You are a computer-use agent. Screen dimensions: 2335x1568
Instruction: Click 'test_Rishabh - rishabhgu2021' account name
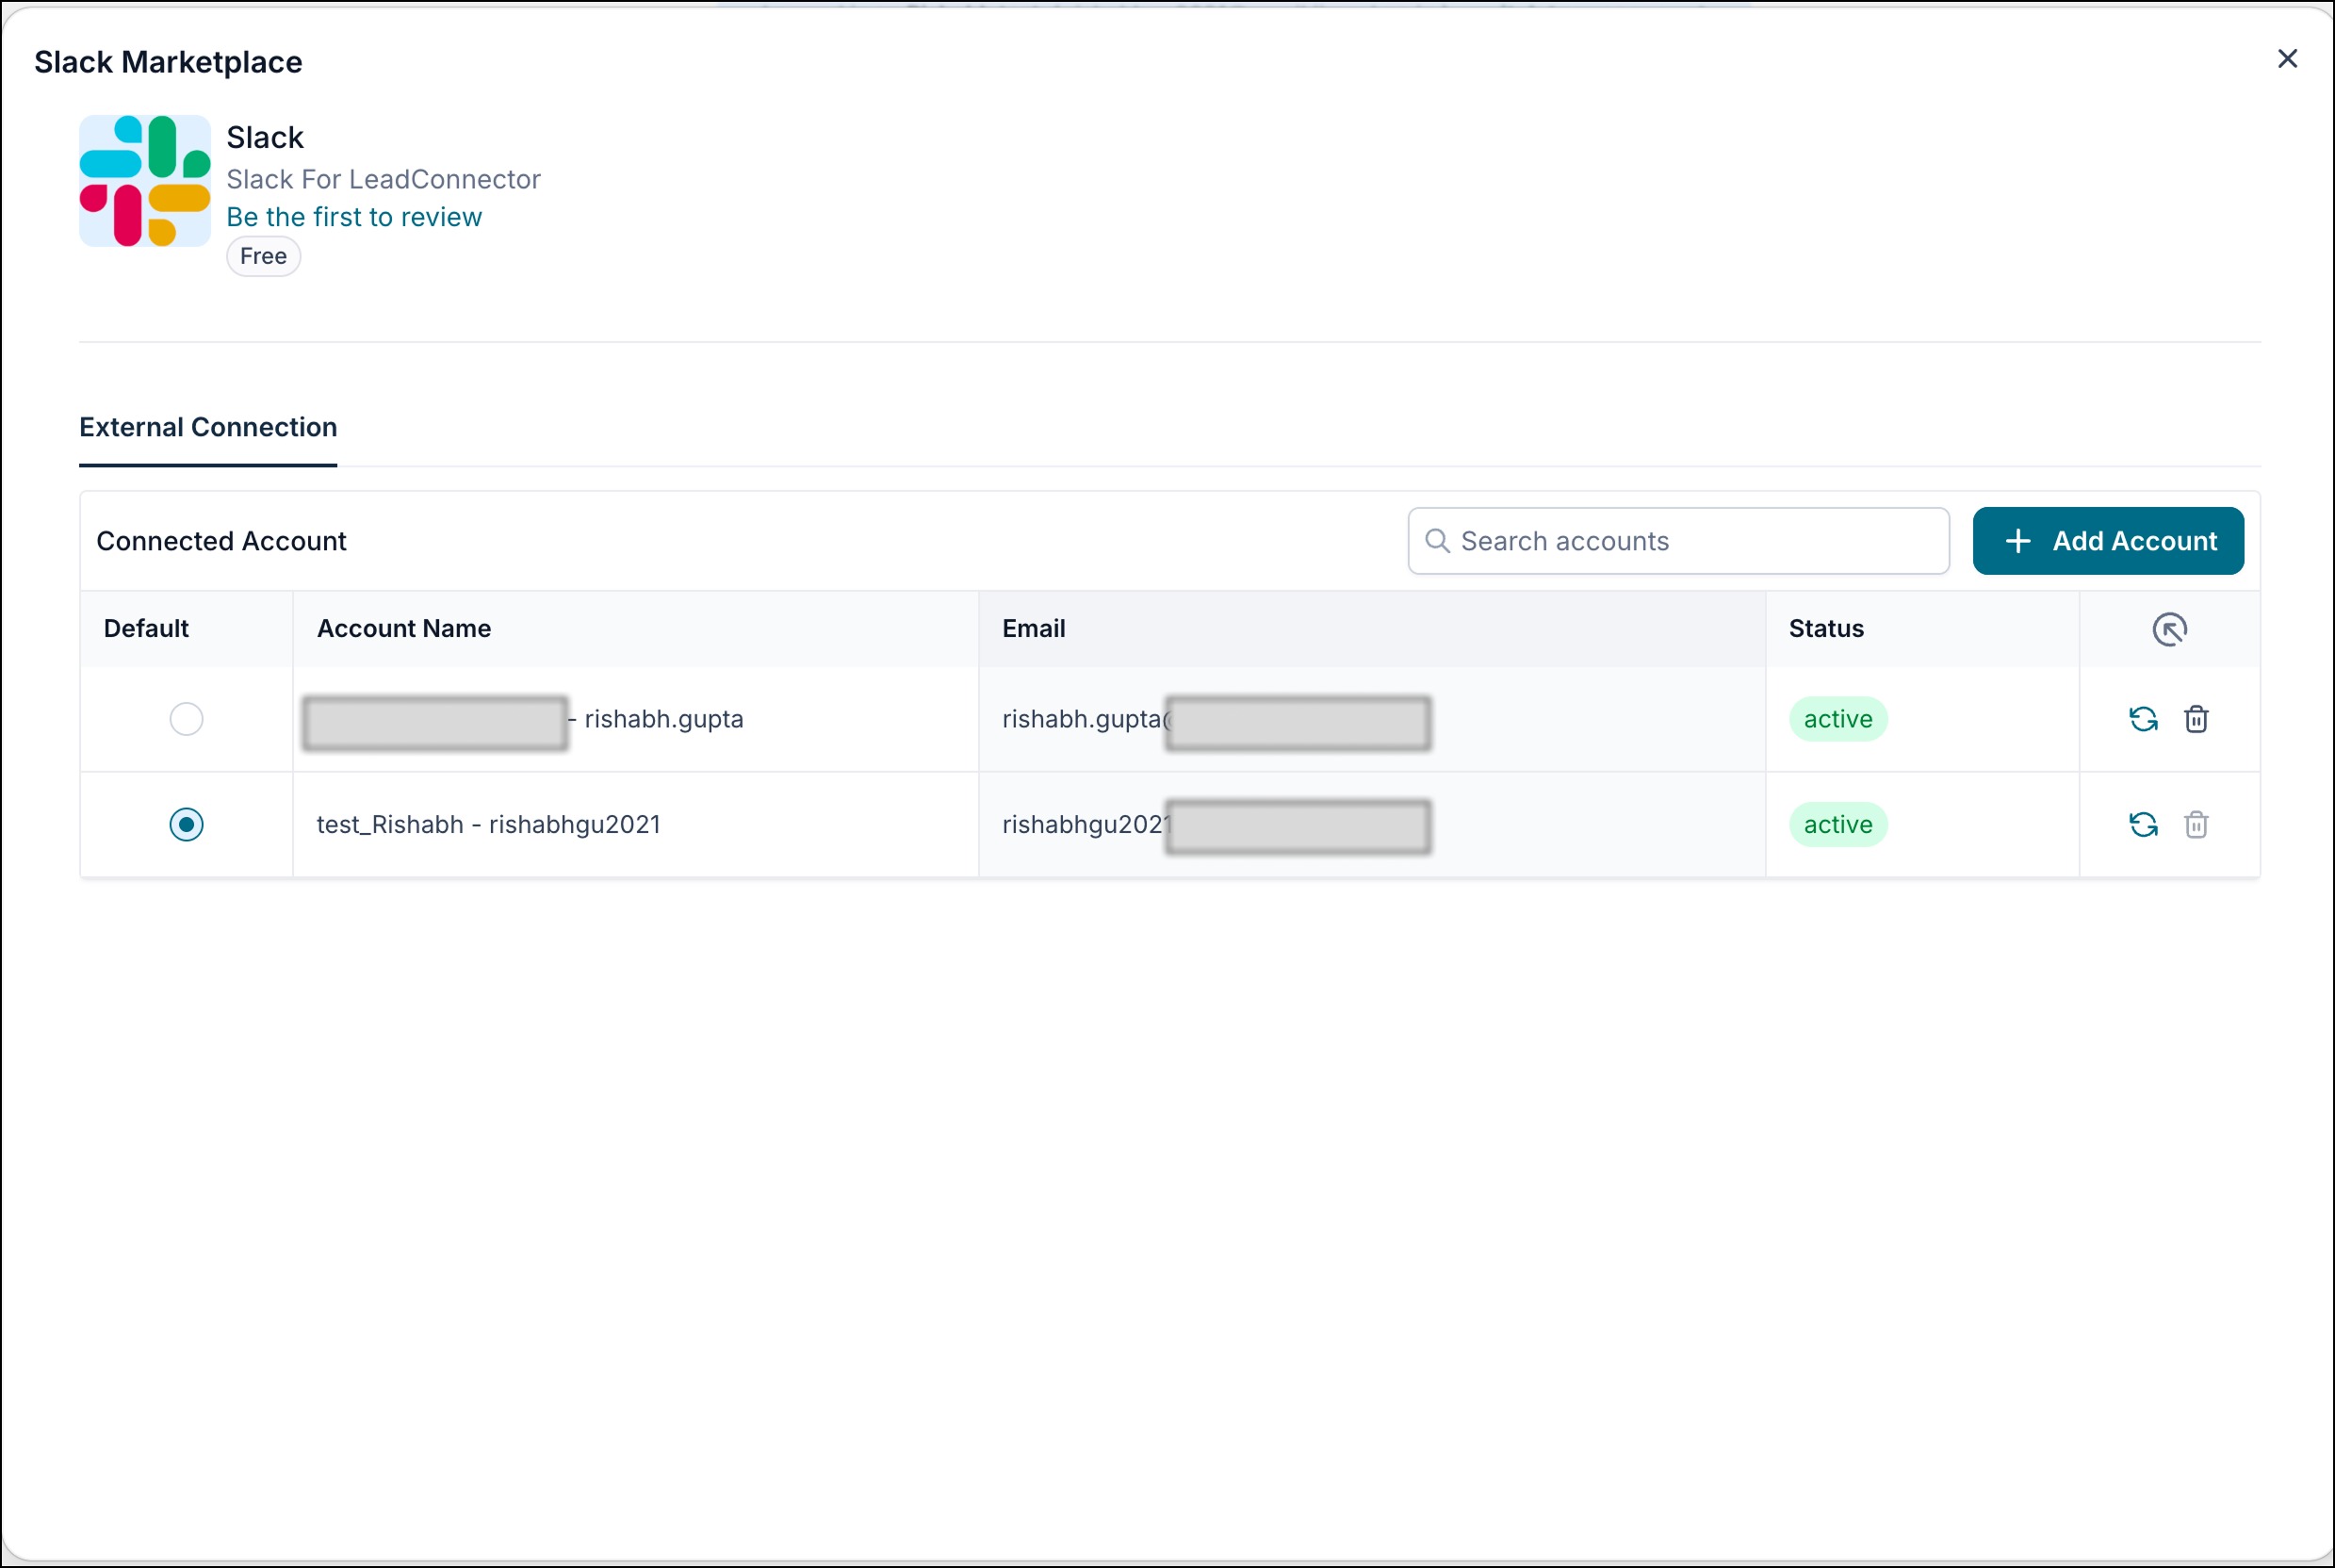[x=489, y=825]
